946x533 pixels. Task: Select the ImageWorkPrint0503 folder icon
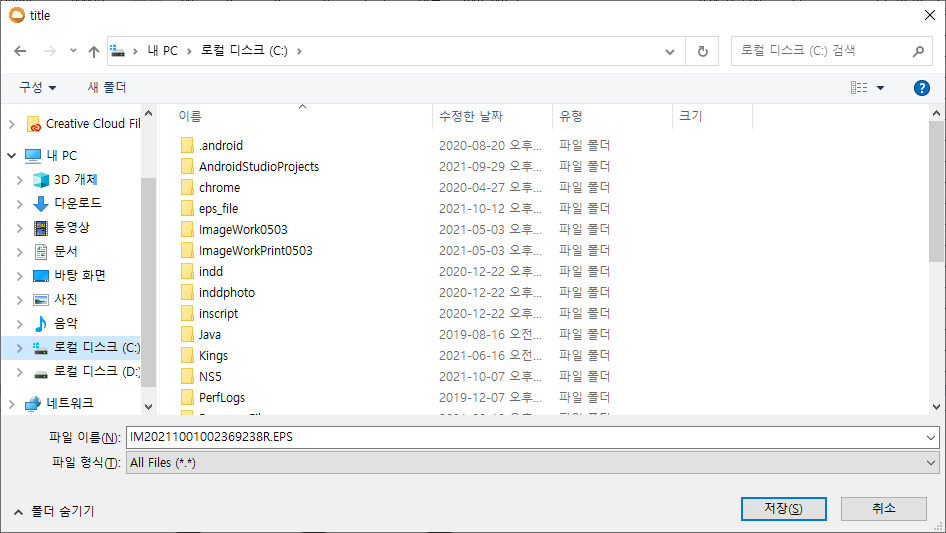188,251
